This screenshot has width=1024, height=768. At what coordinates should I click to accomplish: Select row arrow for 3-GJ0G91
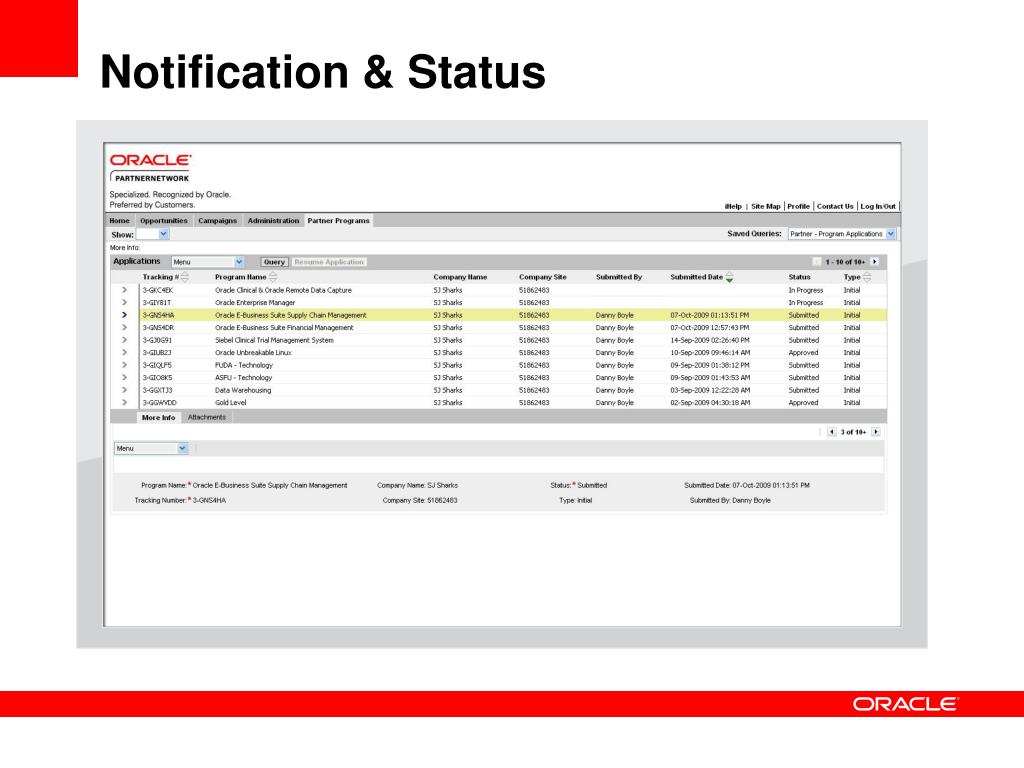tap(124, 340)
